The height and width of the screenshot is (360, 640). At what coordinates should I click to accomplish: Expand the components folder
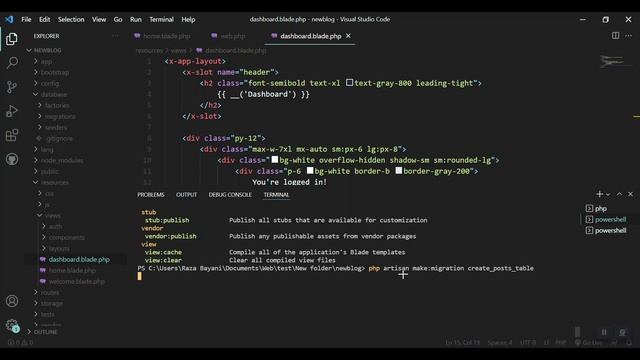pos(67,238)
